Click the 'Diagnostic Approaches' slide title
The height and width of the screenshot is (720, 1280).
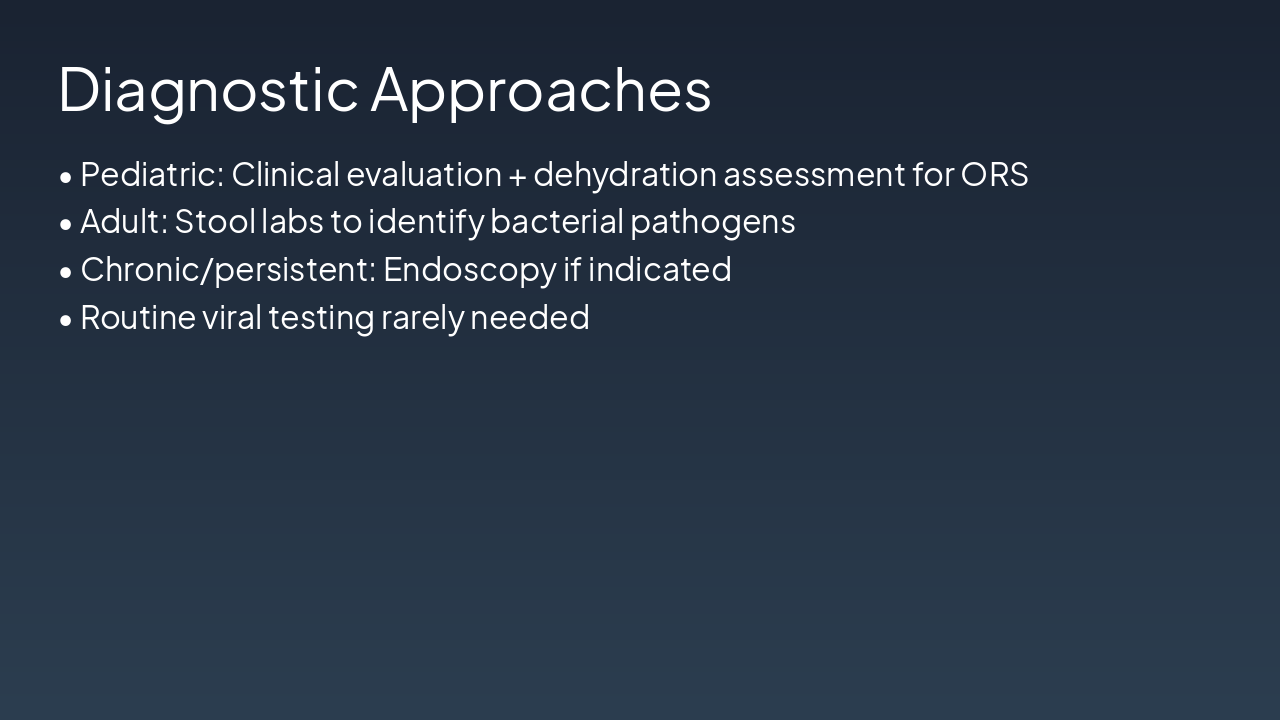pyautogui.click(x=385, y=89)
